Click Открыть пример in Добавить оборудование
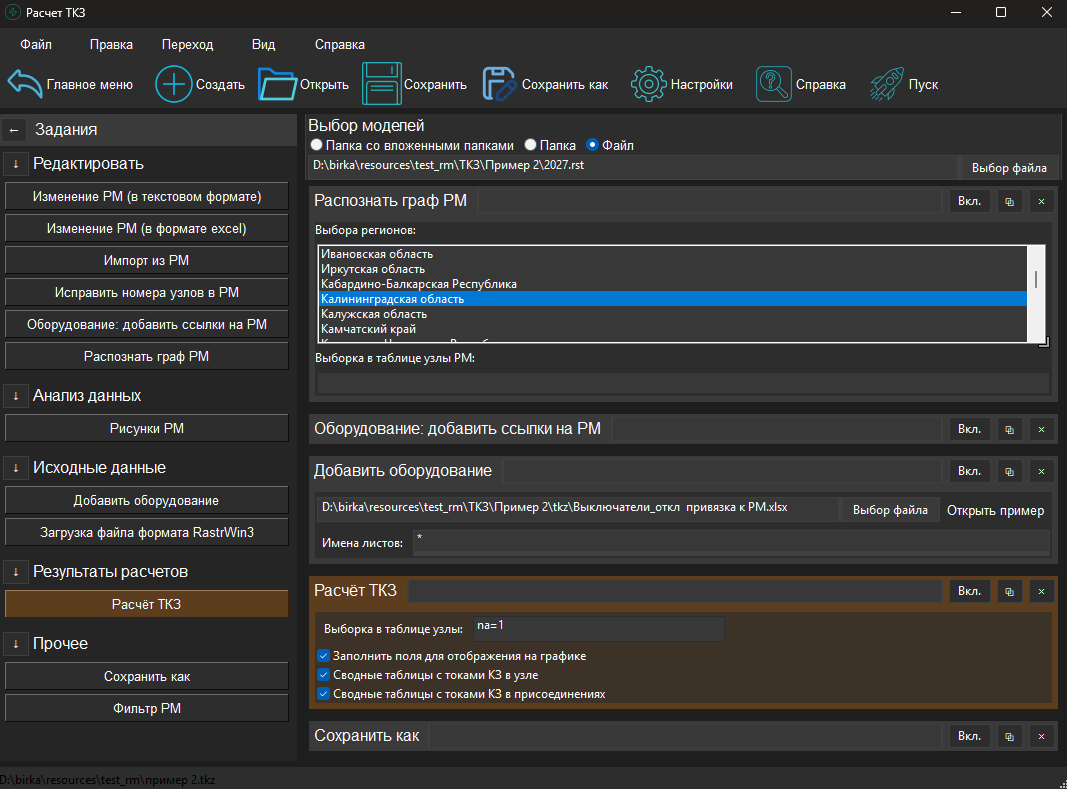This screenshot has height=789, width=1067. coord(995,511)
